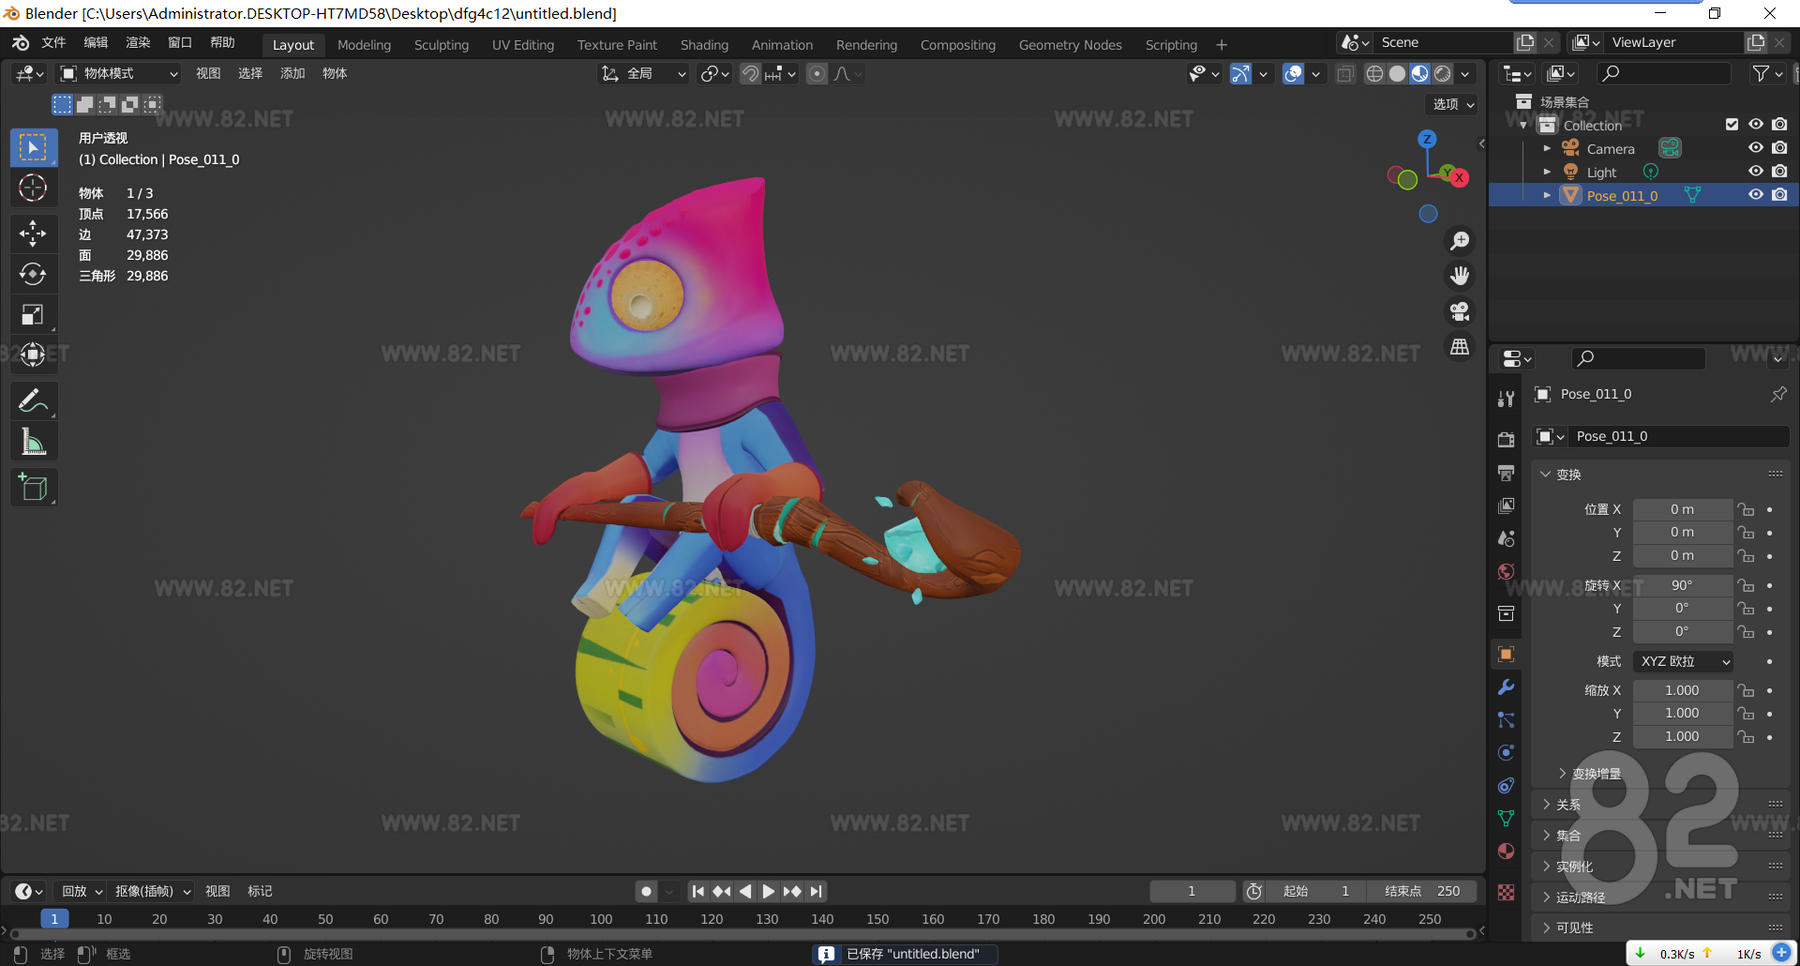Click + to add a new workspace
1800x966 pixels.
pos(1221,44)
